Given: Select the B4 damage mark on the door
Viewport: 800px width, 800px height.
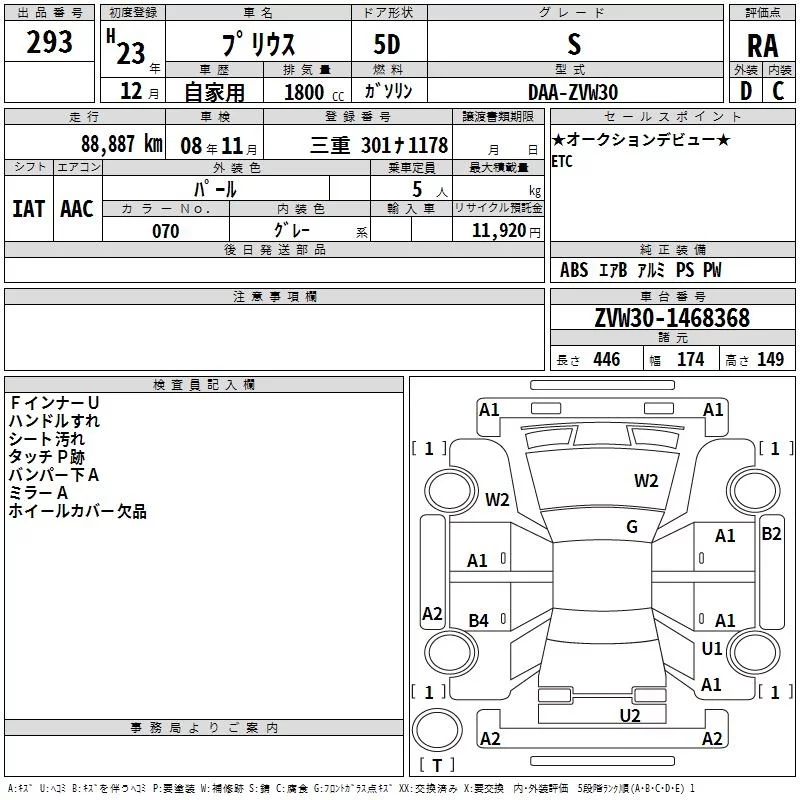Looking at the screenshot, I should 479,620.
